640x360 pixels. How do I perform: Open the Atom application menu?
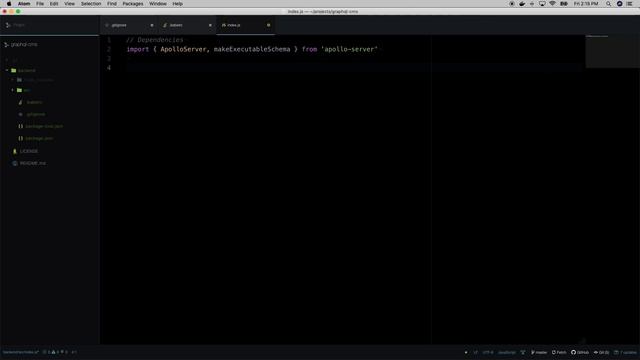pos(24,4)
